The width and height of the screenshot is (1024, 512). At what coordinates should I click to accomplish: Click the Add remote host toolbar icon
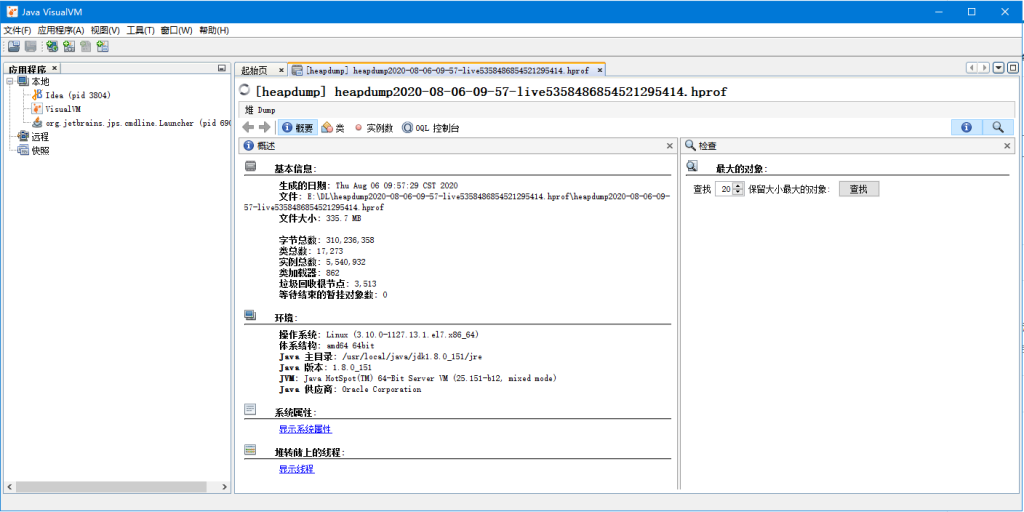click(52, 46)
